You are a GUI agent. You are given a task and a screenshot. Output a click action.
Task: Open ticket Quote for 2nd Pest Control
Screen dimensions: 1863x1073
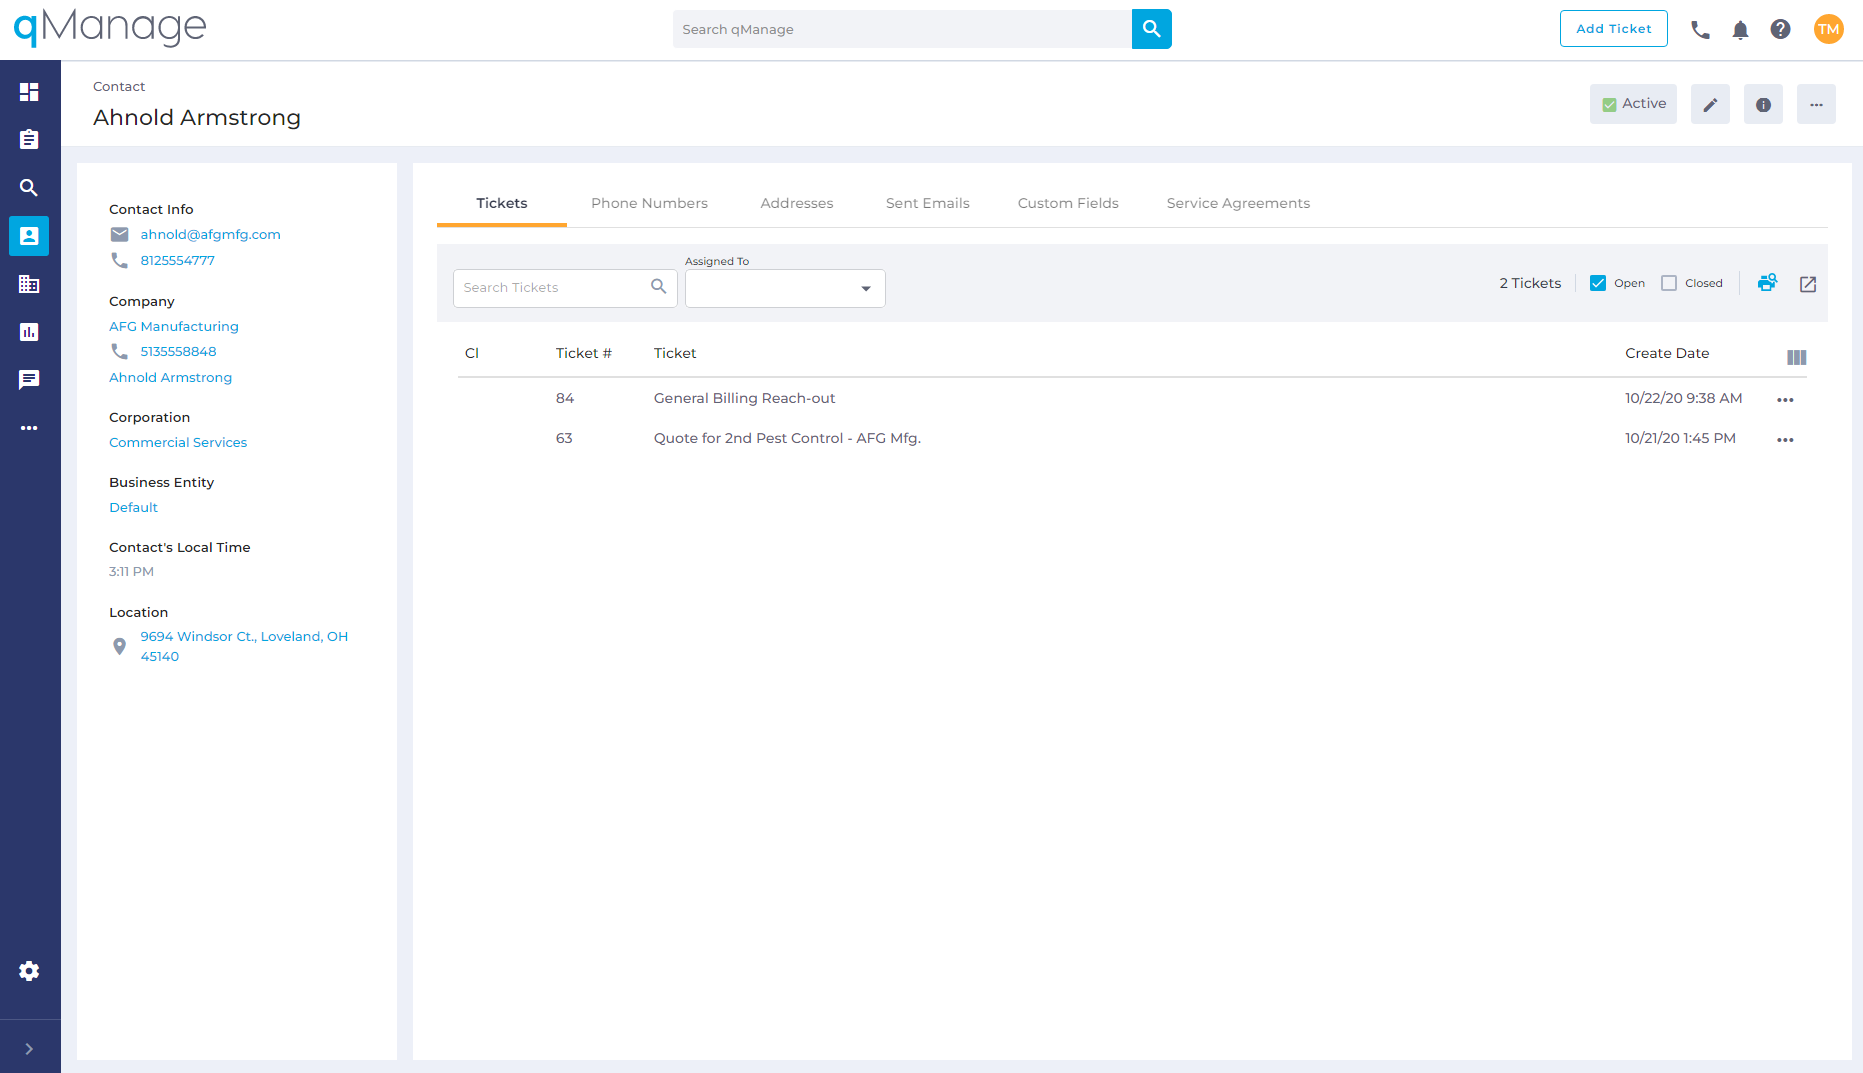[787, 438]
